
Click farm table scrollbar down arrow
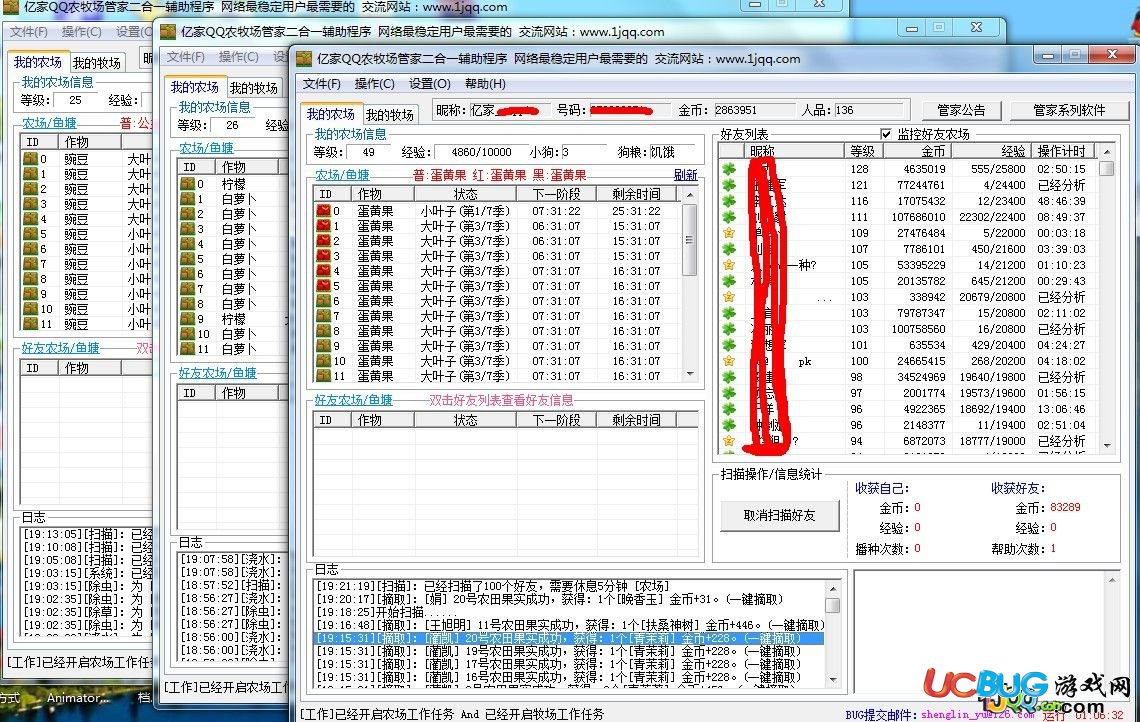(690, 374)
